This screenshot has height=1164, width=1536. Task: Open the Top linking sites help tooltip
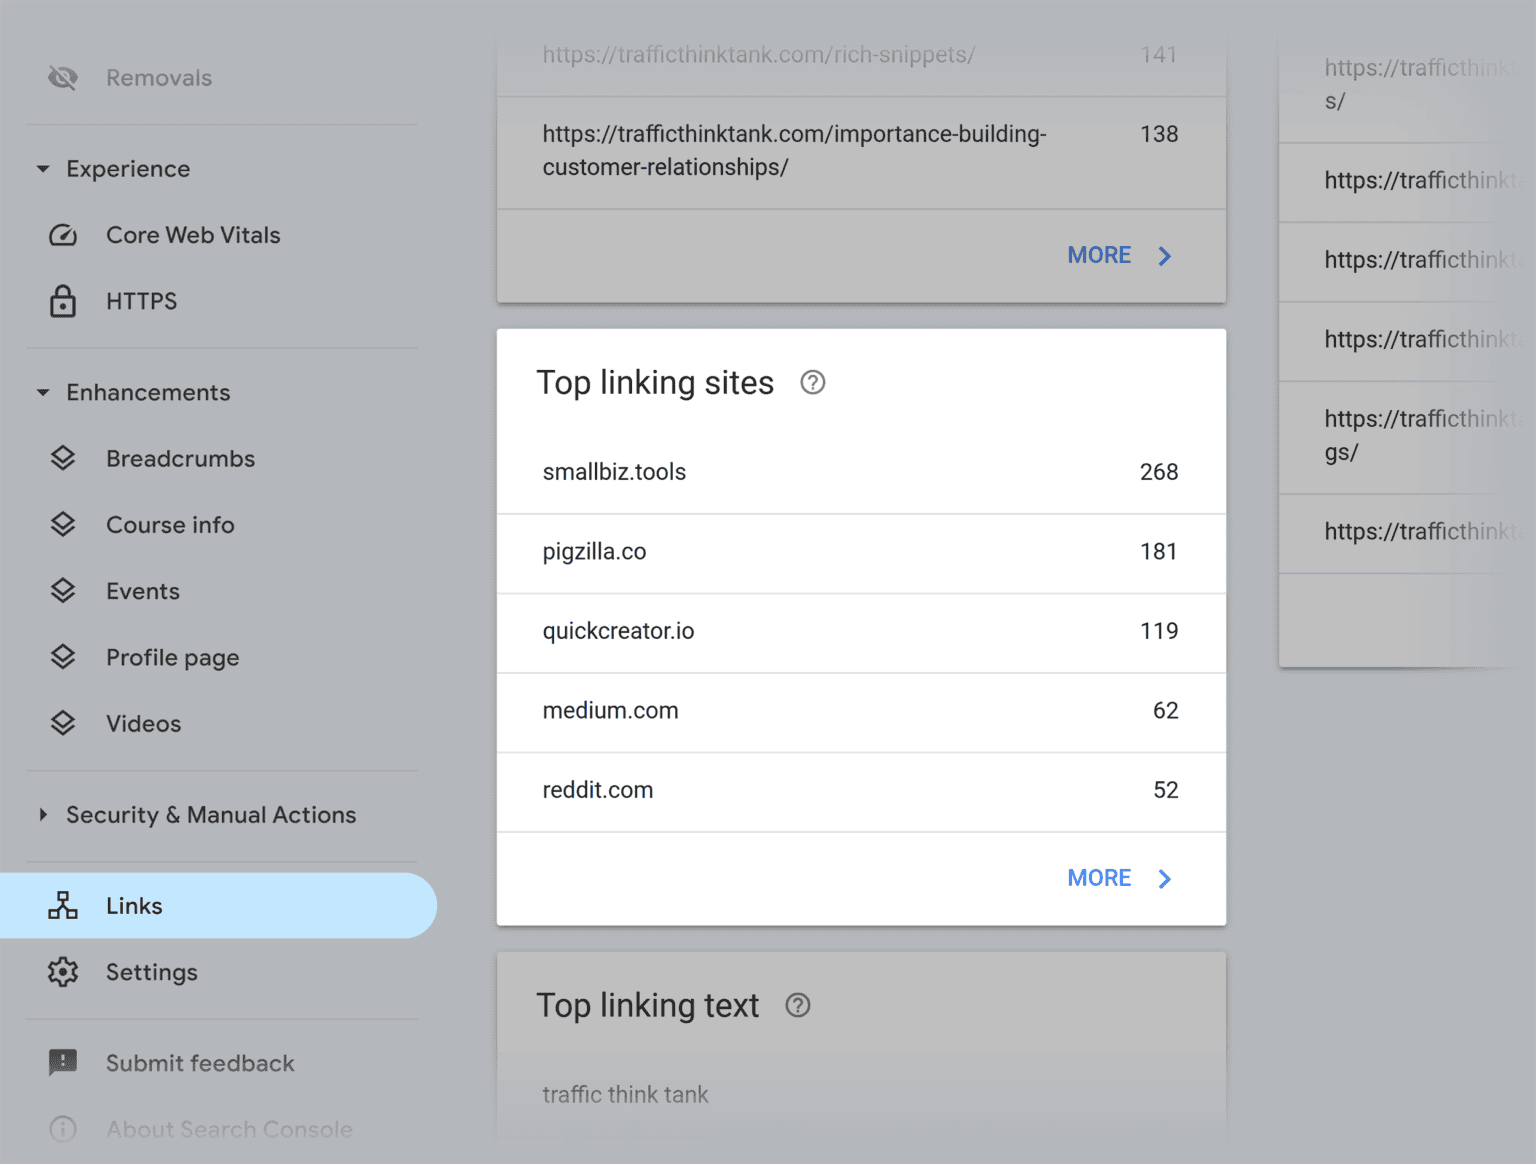[812, 382]
